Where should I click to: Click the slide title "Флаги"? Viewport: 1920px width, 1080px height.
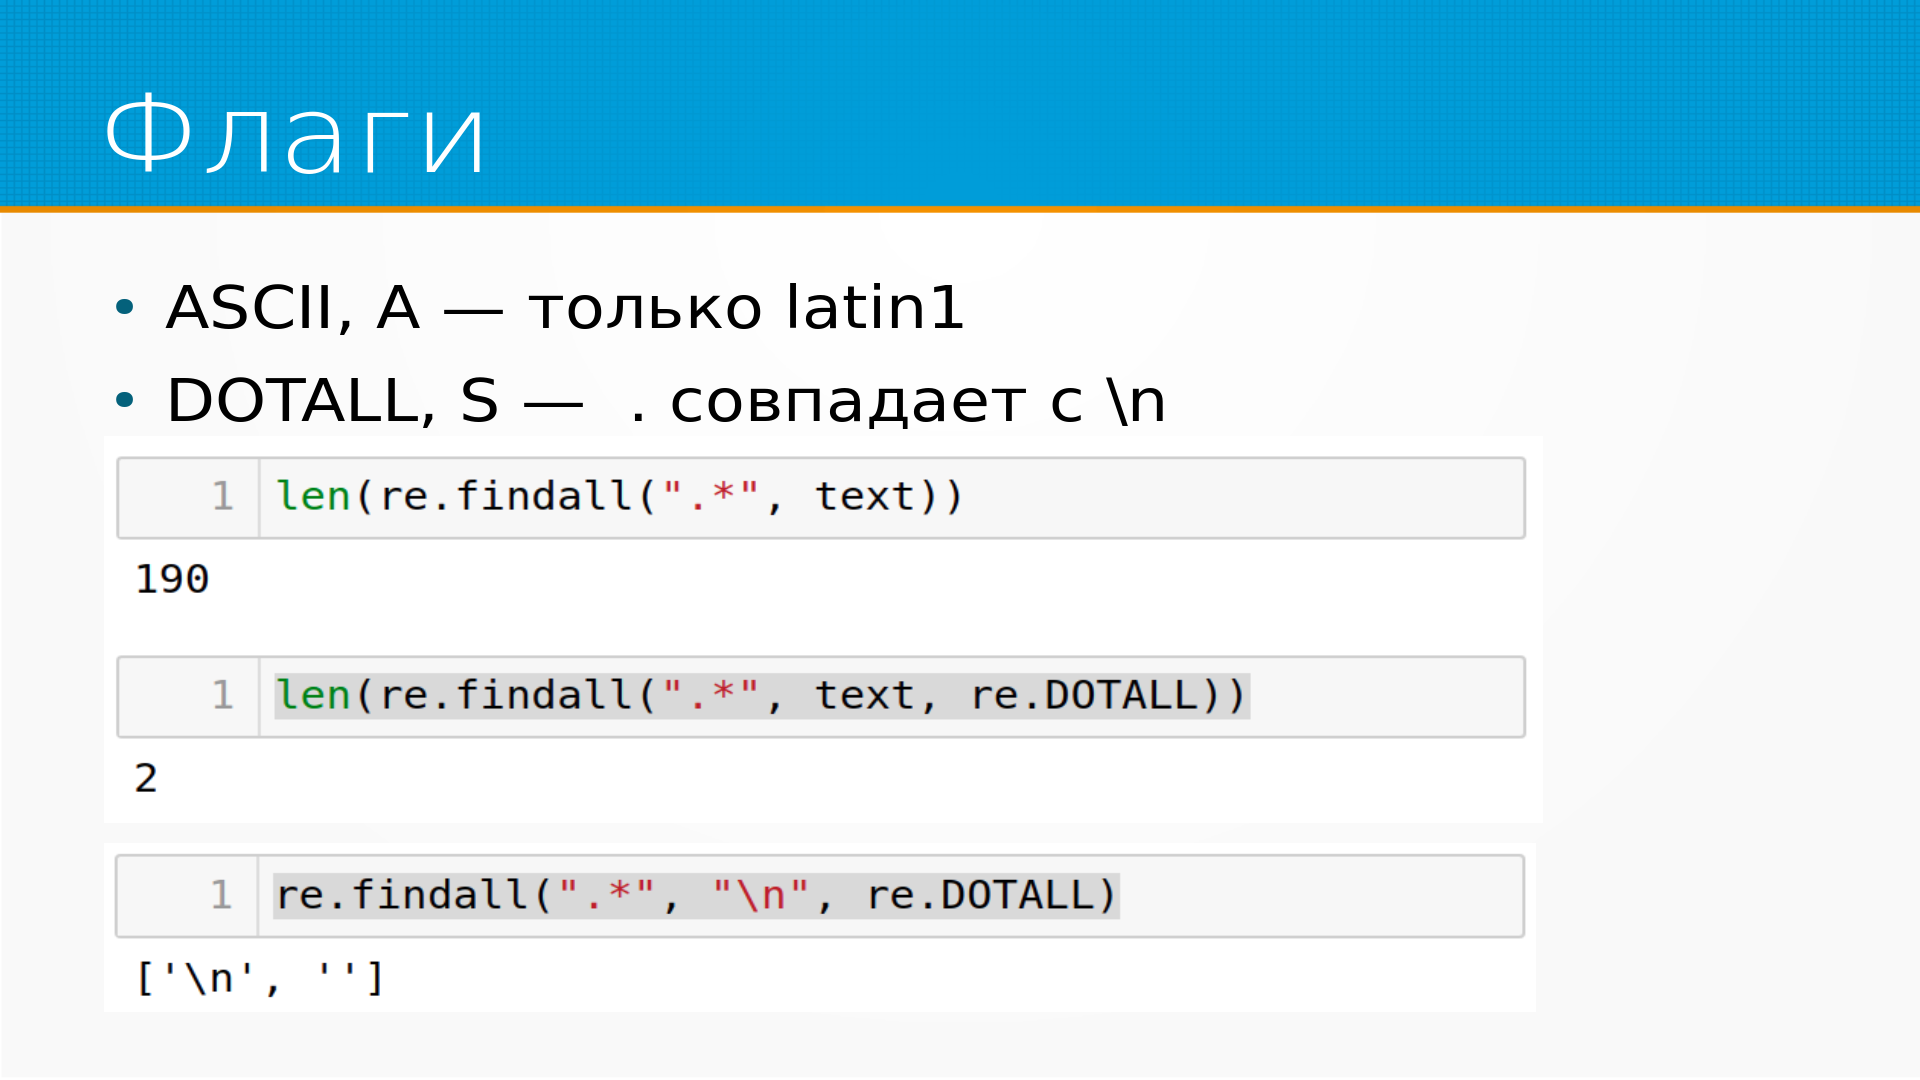(295, 135)
